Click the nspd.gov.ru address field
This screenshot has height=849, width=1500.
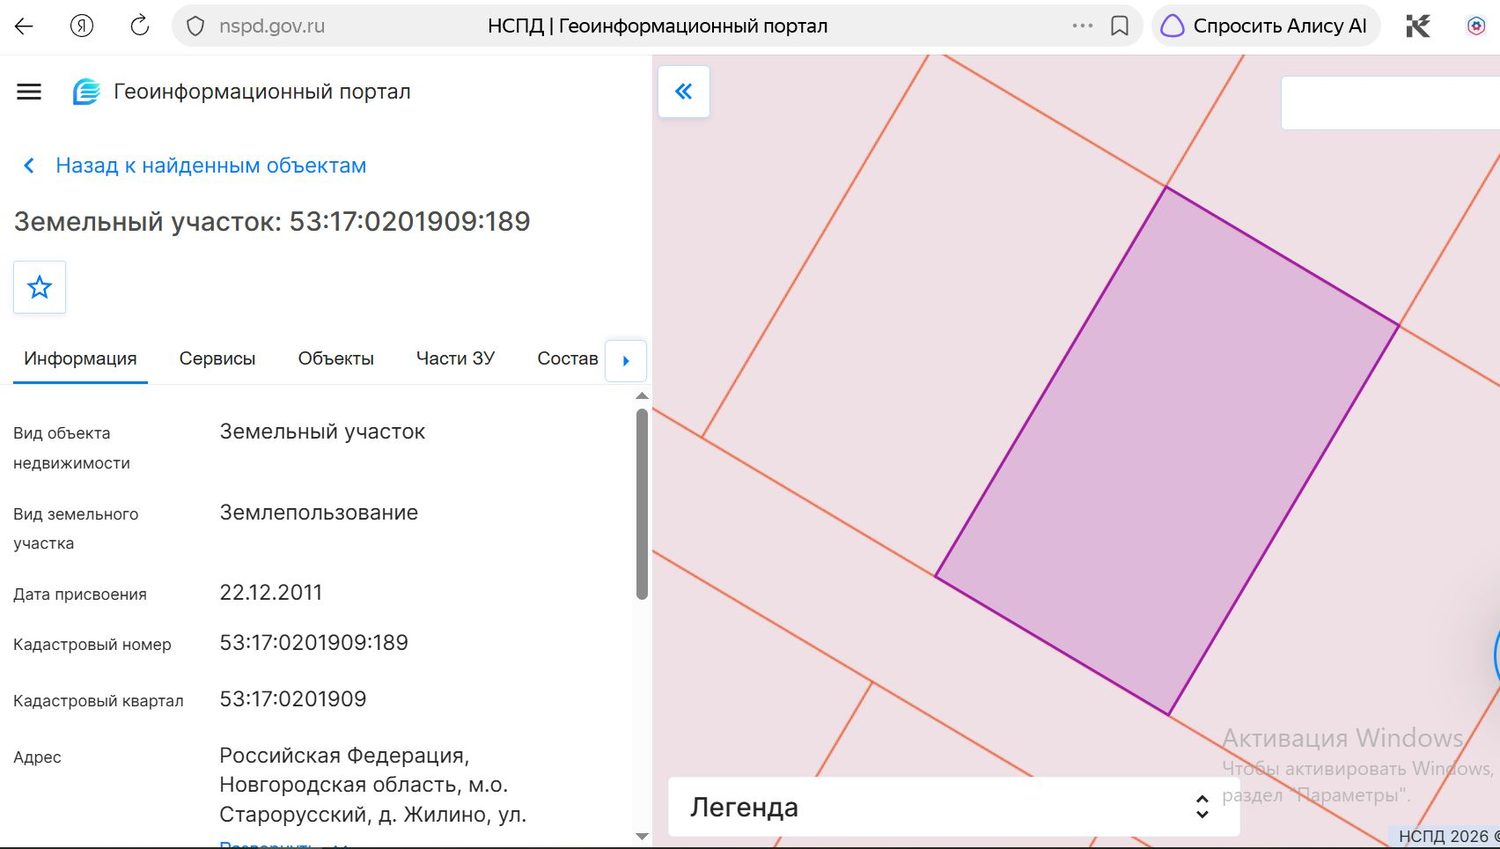click(272, 26)
